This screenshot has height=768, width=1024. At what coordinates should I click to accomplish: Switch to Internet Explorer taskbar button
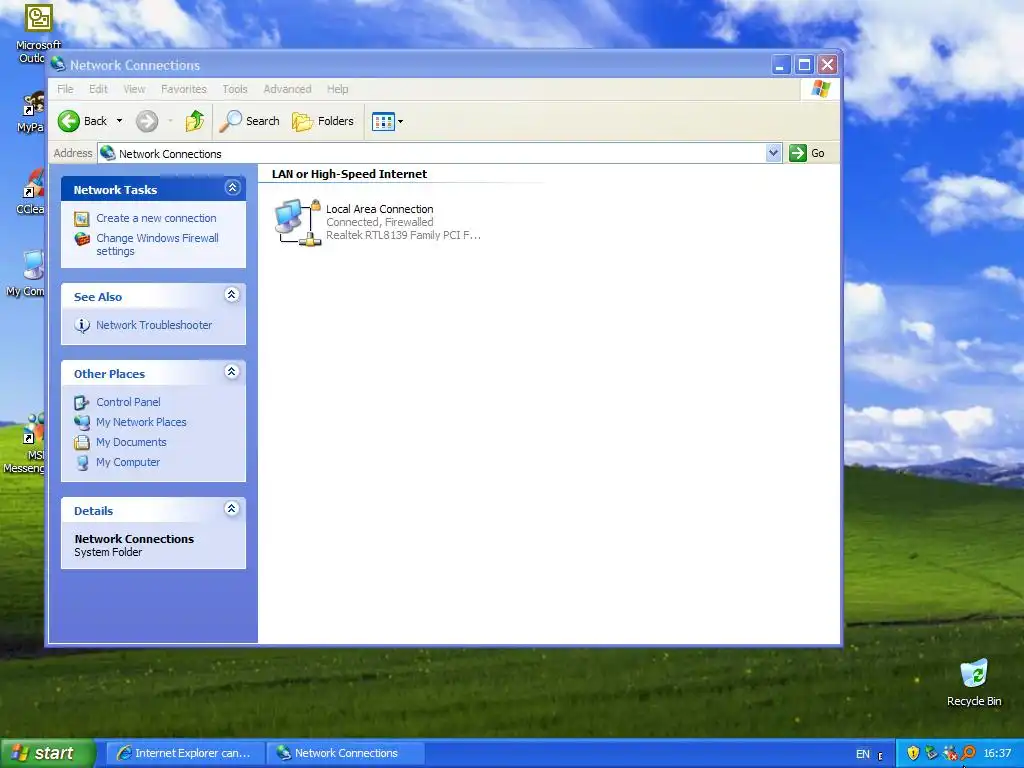click(185, 753)
